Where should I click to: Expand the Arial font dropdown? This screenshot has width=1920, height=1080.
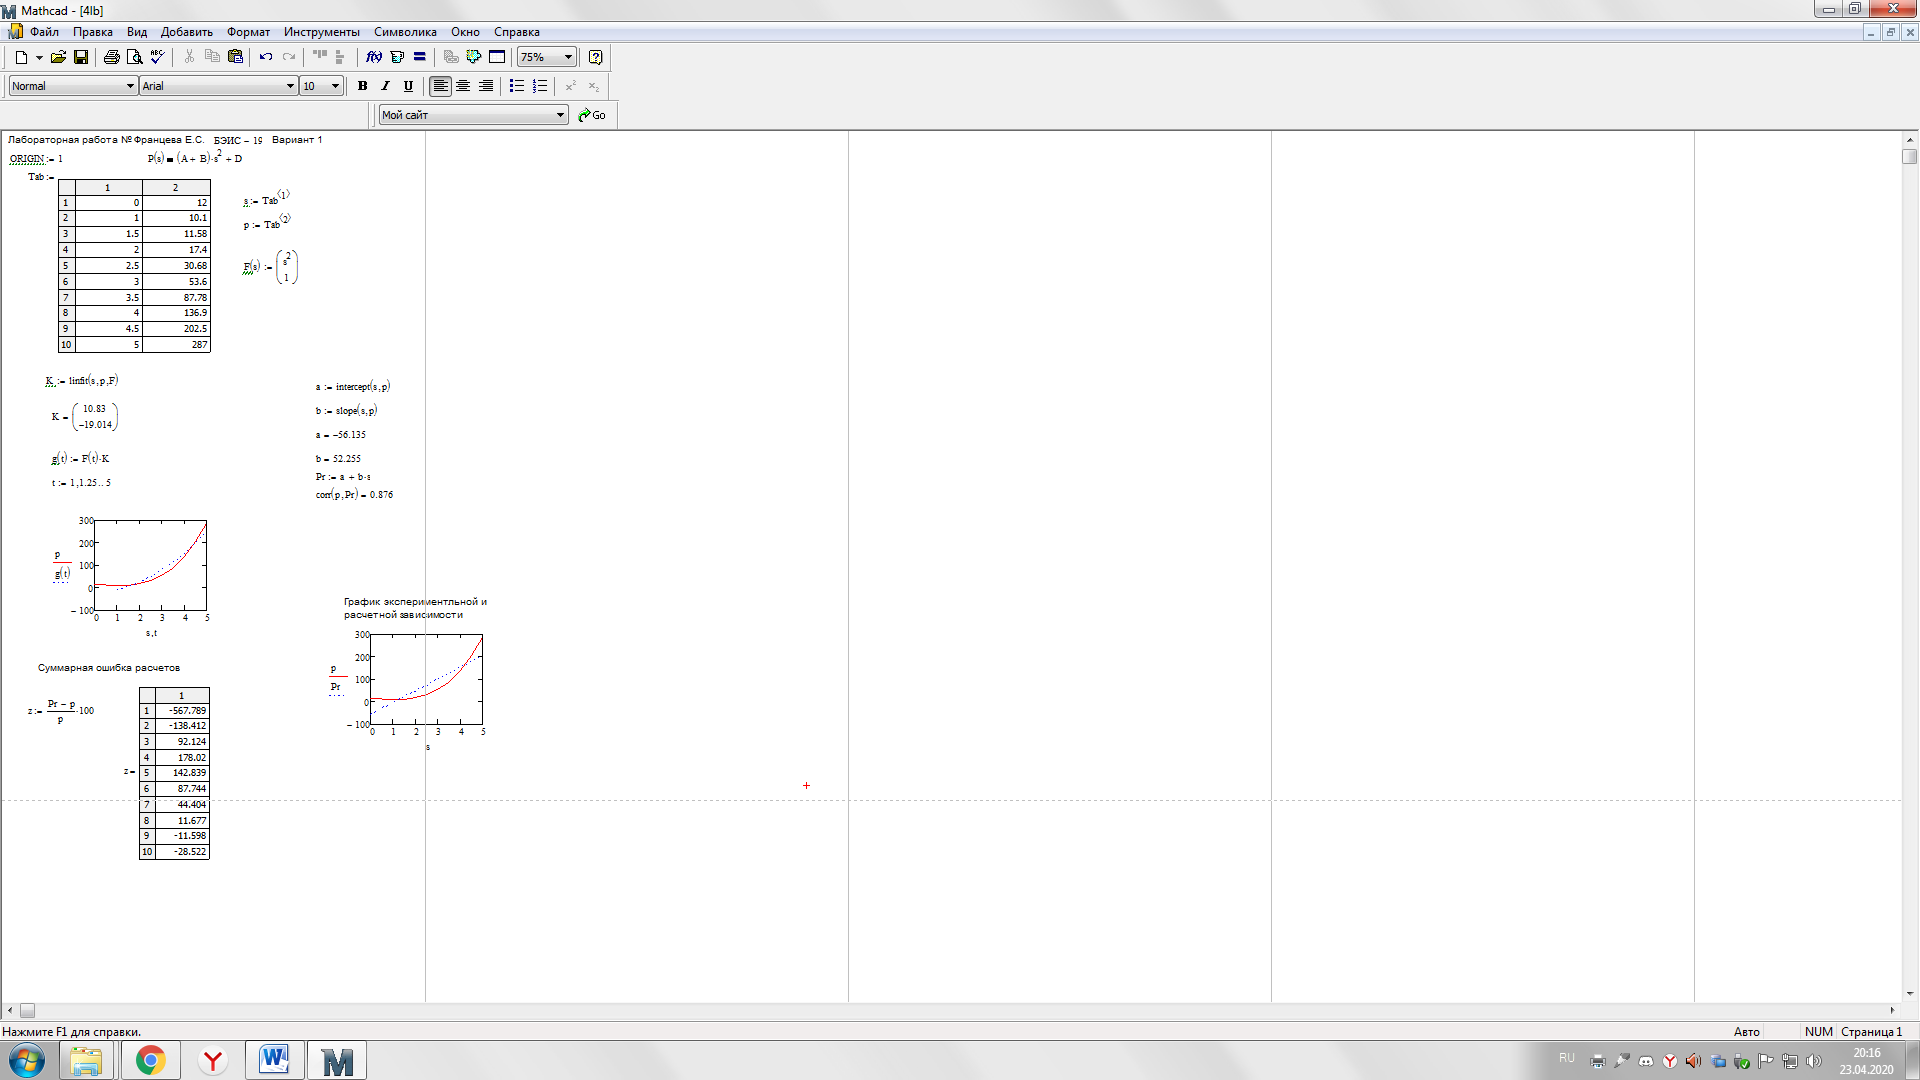click(290, 86)
